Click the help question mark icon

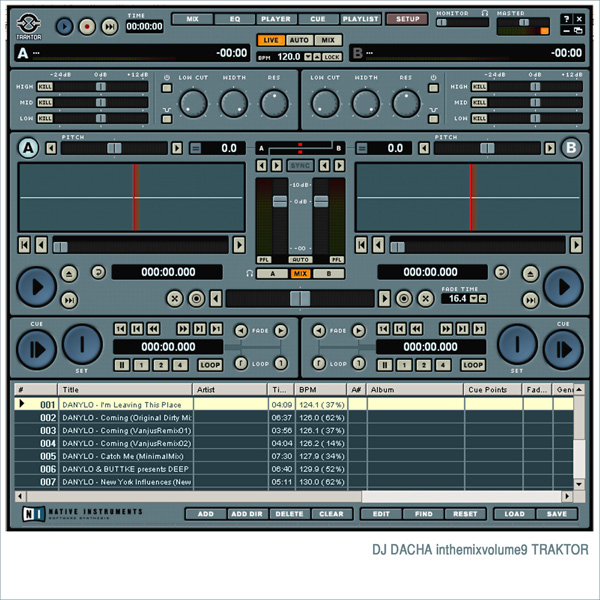566,19
